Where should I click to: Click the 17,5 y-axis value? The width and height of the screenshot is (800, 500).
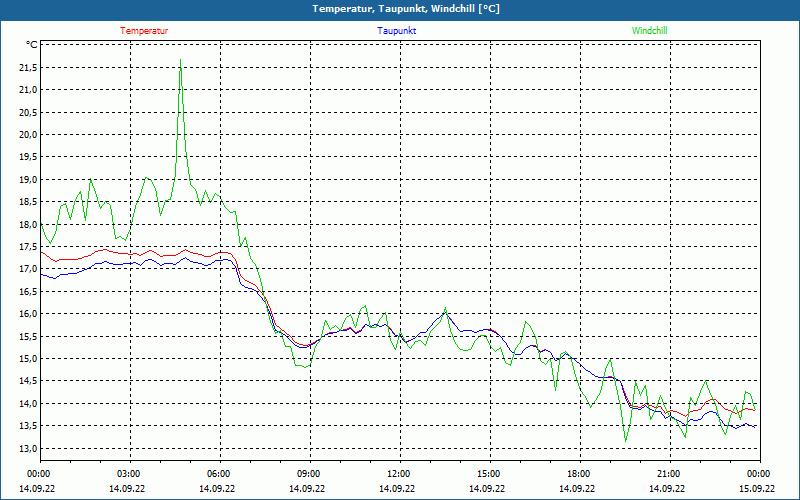click(x=28, y=246)
